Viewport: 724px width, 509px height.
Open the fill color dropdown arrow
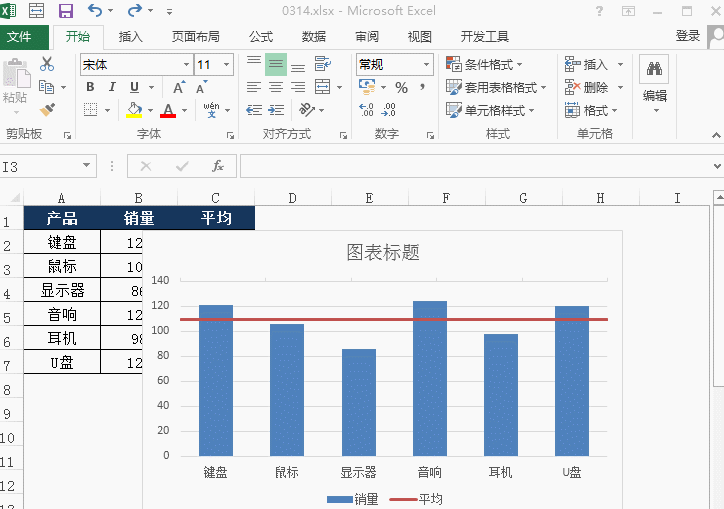[151, 110]
